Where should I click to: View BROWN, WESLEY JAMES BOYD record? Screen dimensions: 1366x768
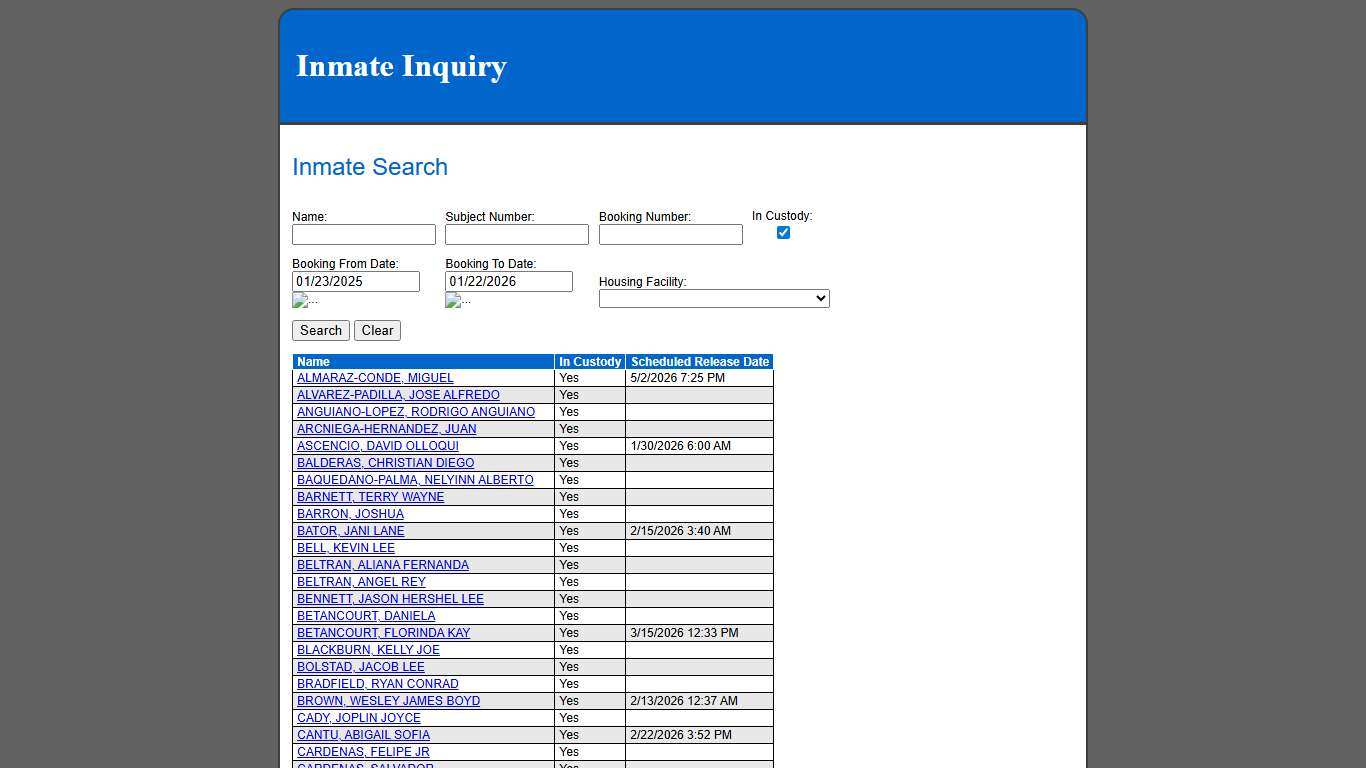(388, 701)
